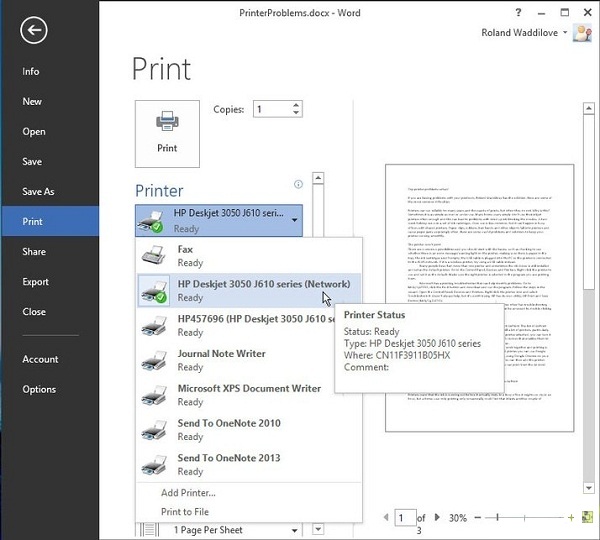This screenshot has width=600, height=540.
Task: Click the current page number field
Action: (404, 518)
